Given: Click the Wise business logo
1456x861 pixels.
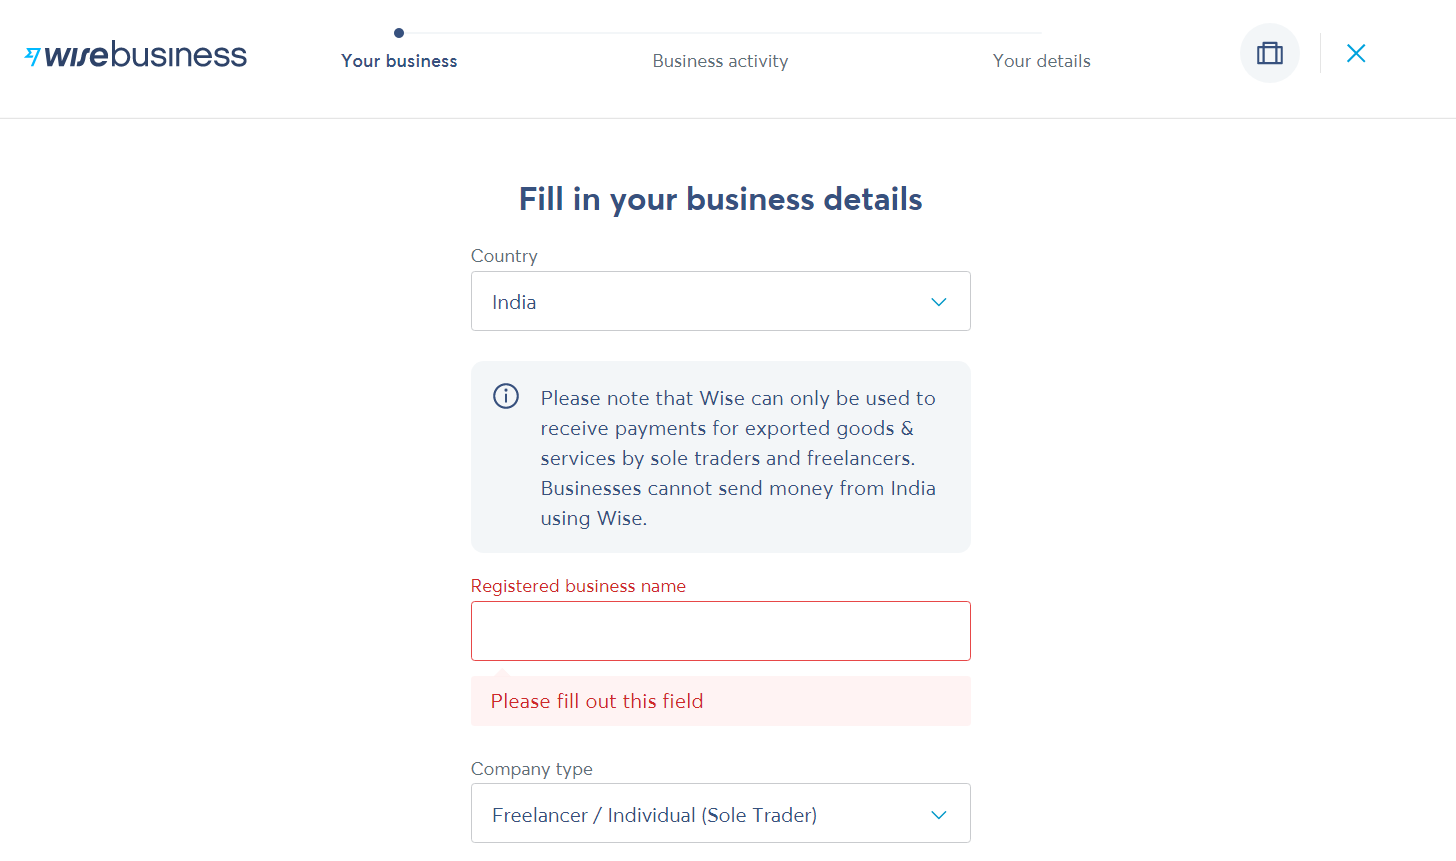Looking at the screenshot, I should [x=136, y=55].
